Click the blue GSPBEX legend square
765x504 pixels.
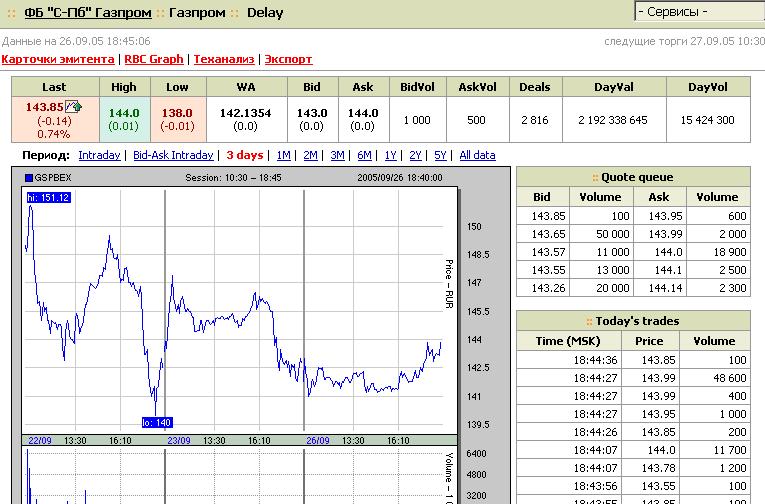(29, 178)
